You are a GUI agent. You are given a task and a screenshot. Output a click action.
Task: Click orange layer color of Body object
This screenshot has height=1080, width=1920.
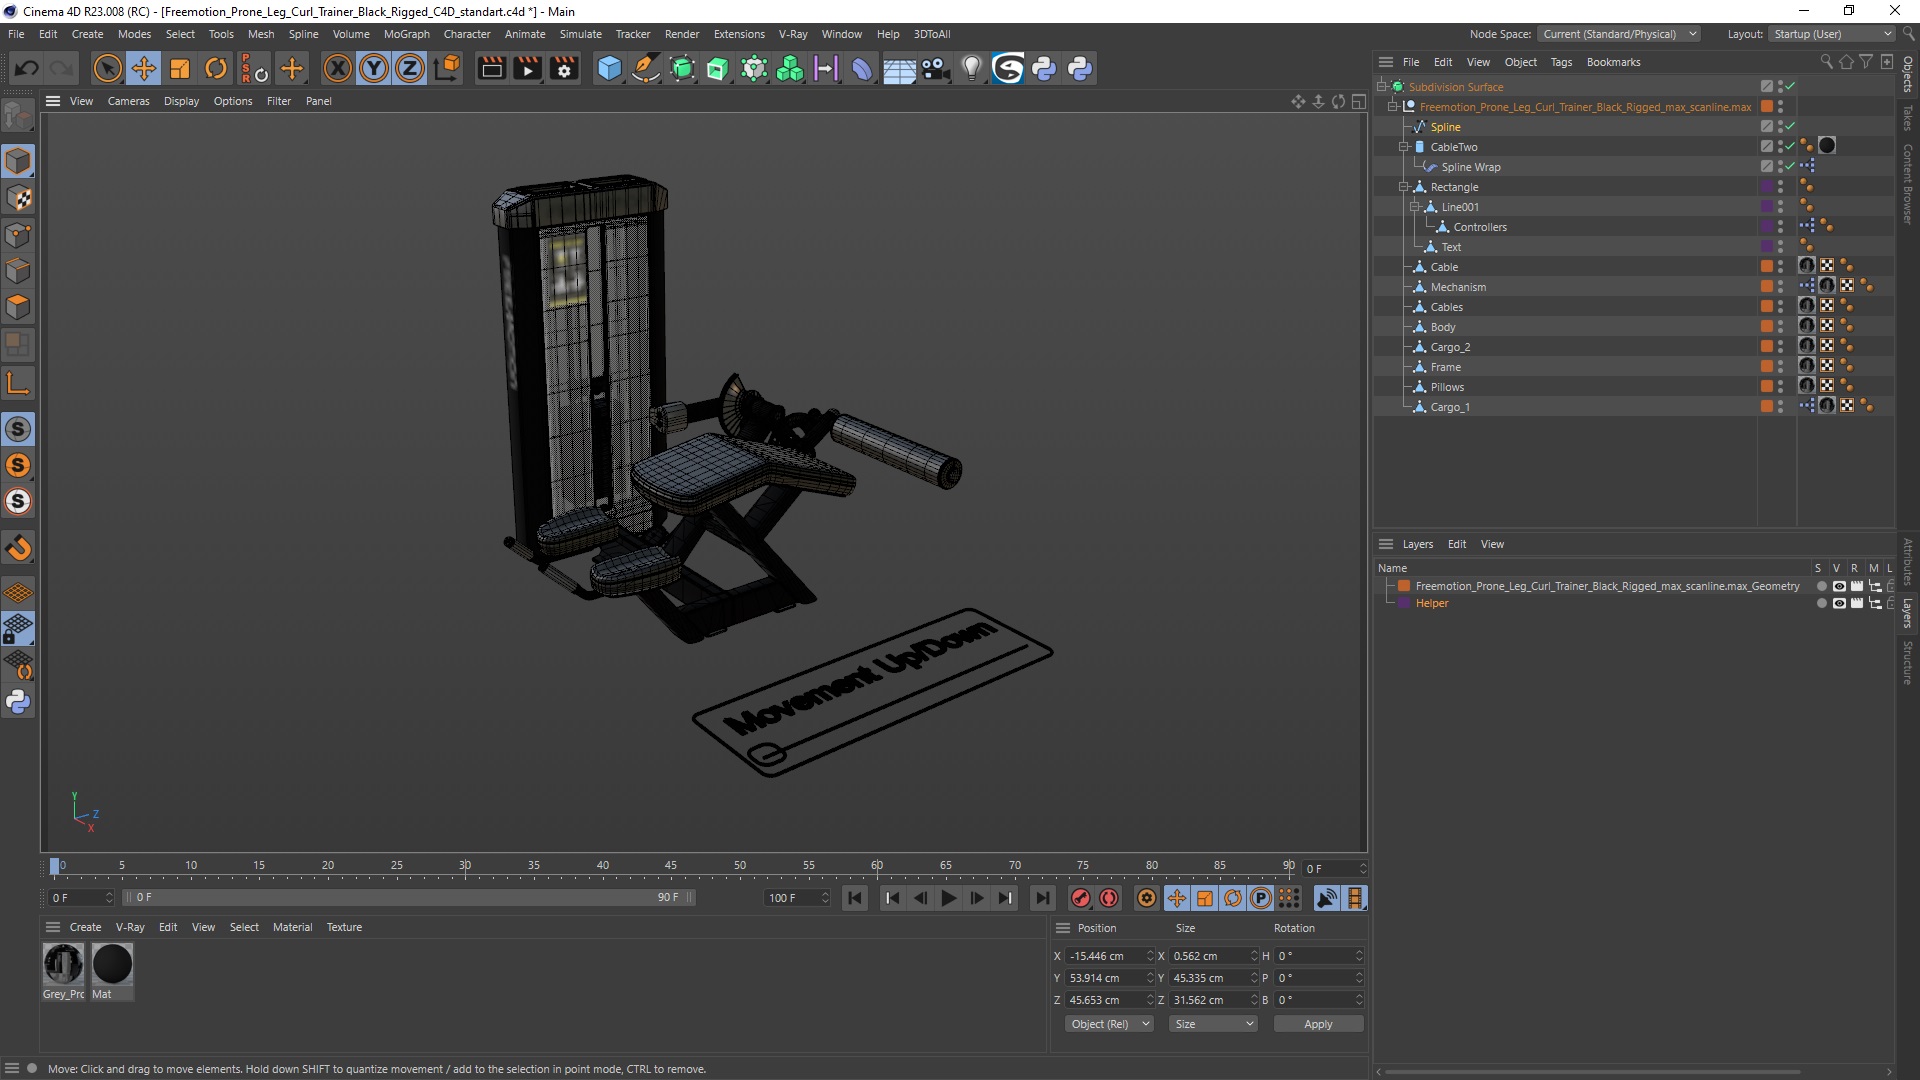1767,327
